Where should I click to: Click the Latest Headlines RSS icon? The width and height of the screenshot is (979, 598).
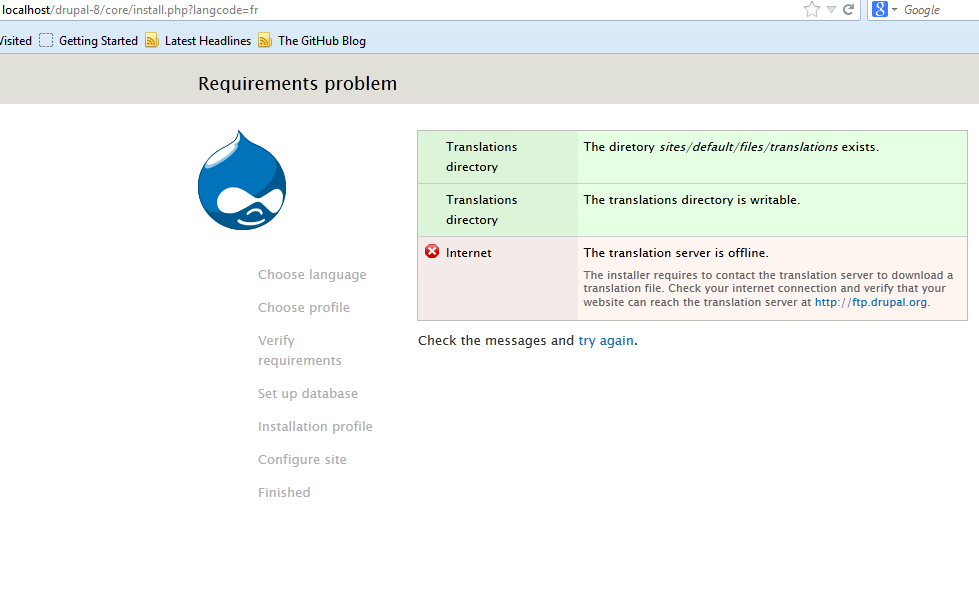(152, 41)
